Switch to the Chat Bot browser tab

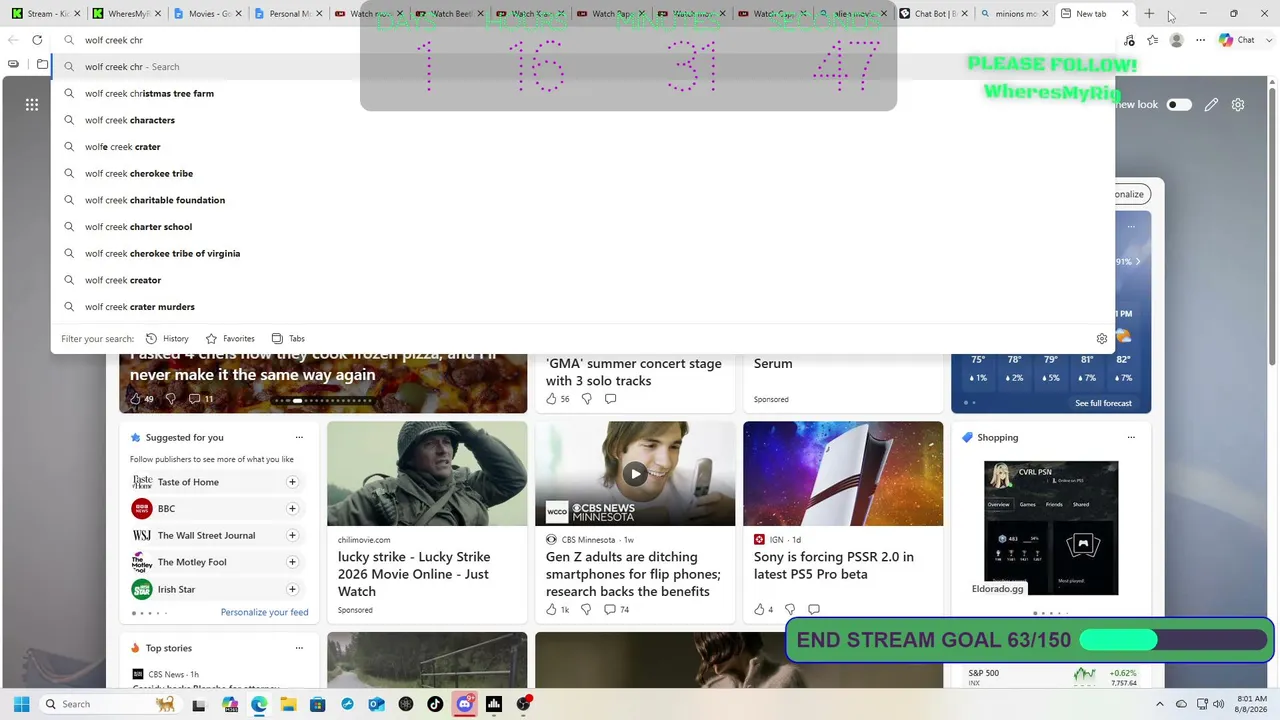(930, 14)
